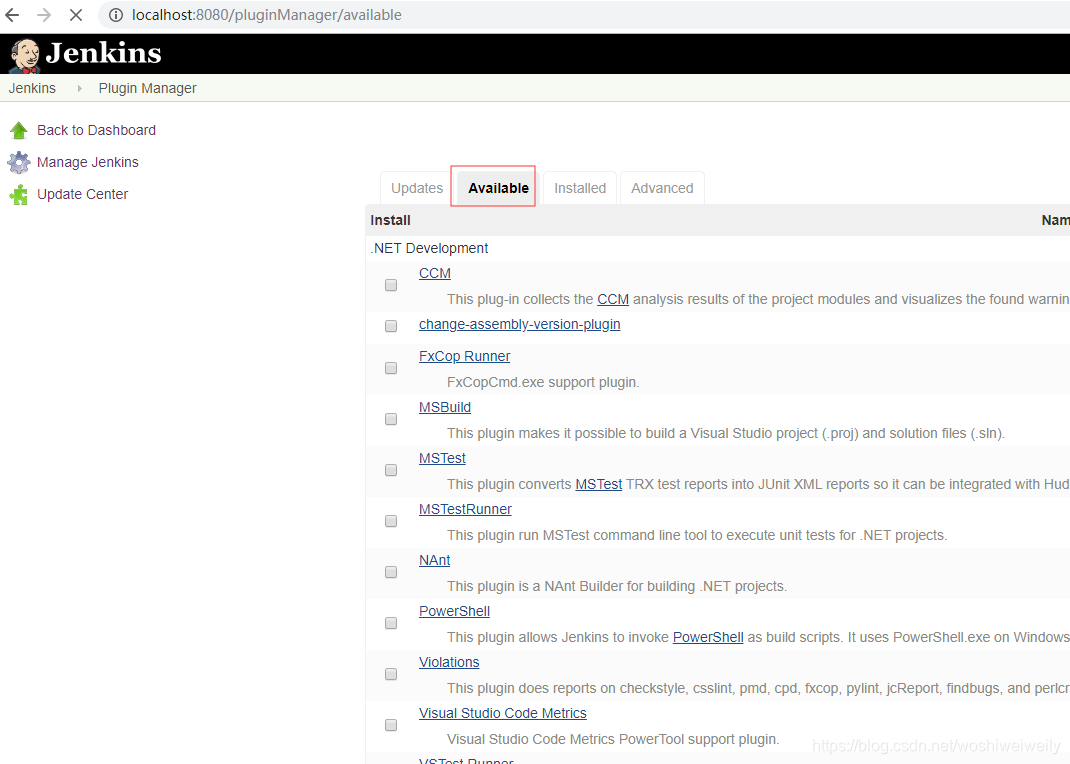Viewport: 1070px width, 764px height.
Task: Open the Violations plugin link
Action: point(449,662)
